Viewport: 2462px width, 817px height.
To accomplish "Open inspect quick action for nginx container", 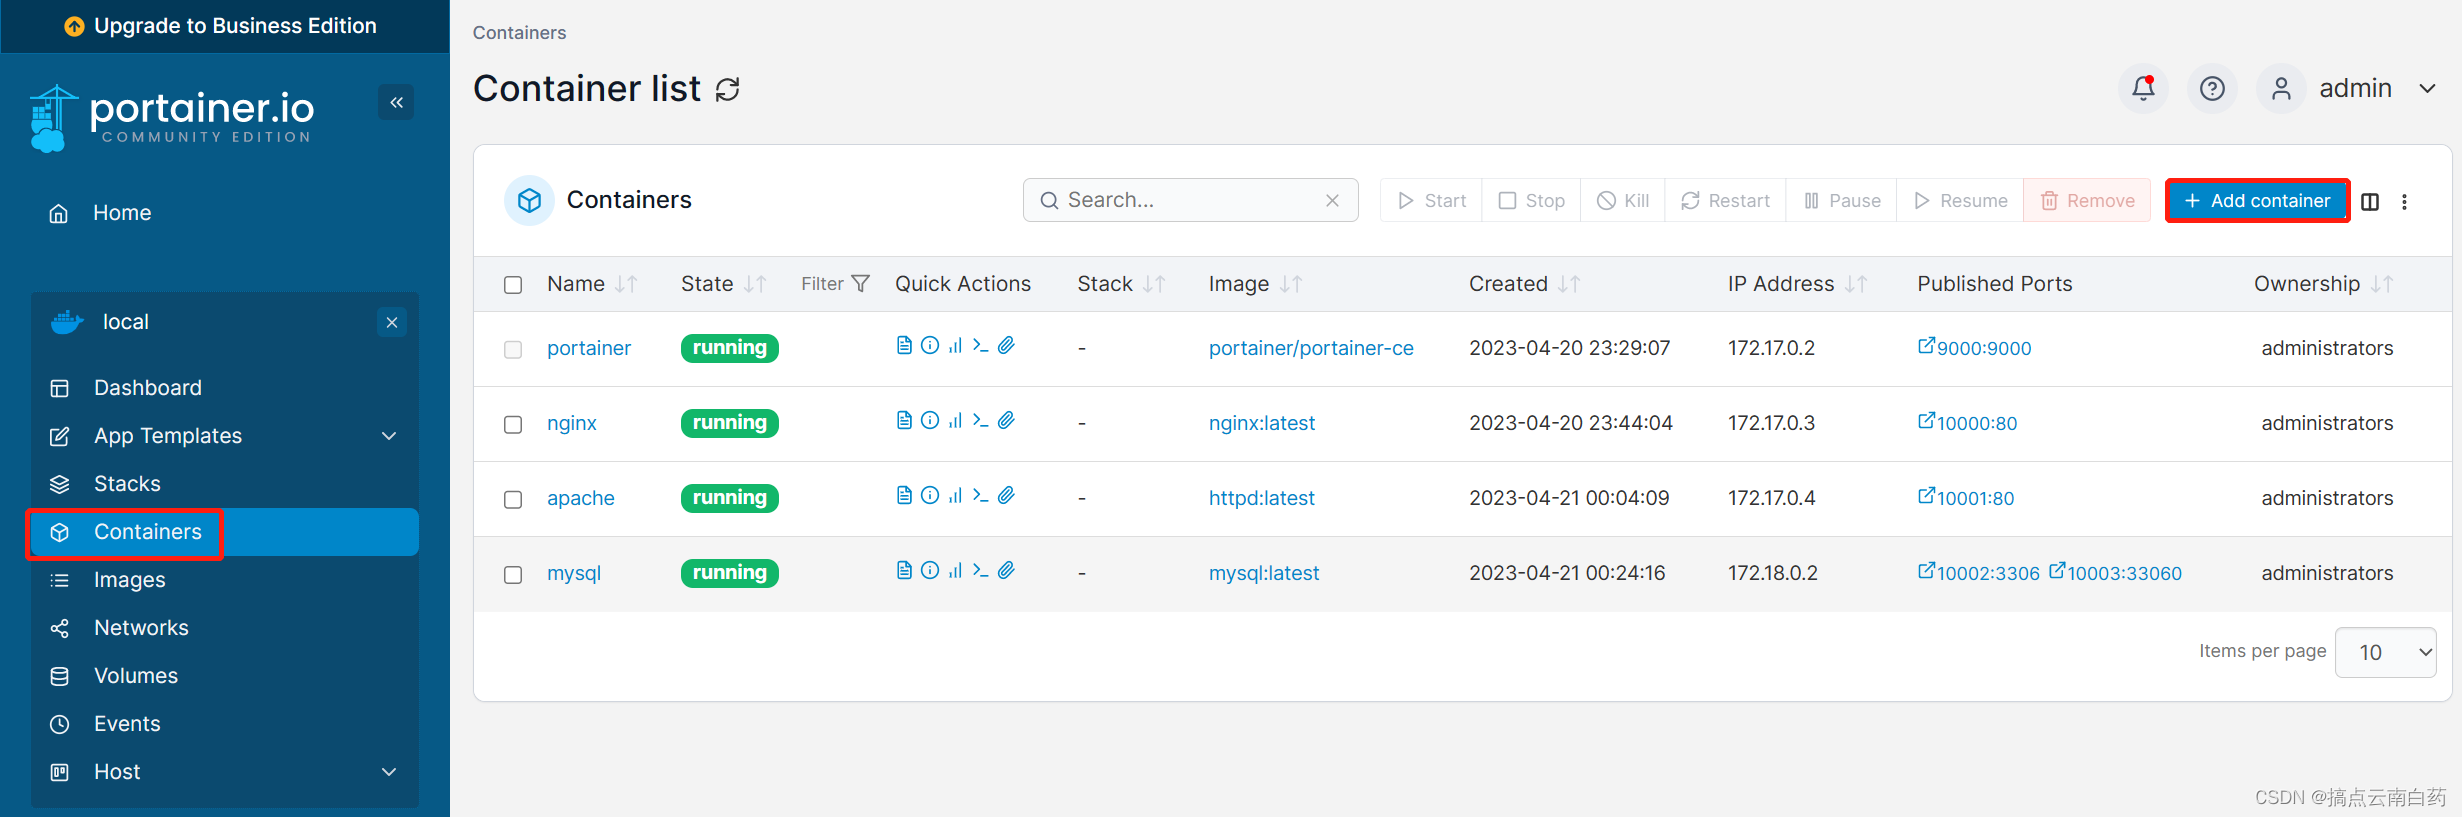I will (930, 421).
